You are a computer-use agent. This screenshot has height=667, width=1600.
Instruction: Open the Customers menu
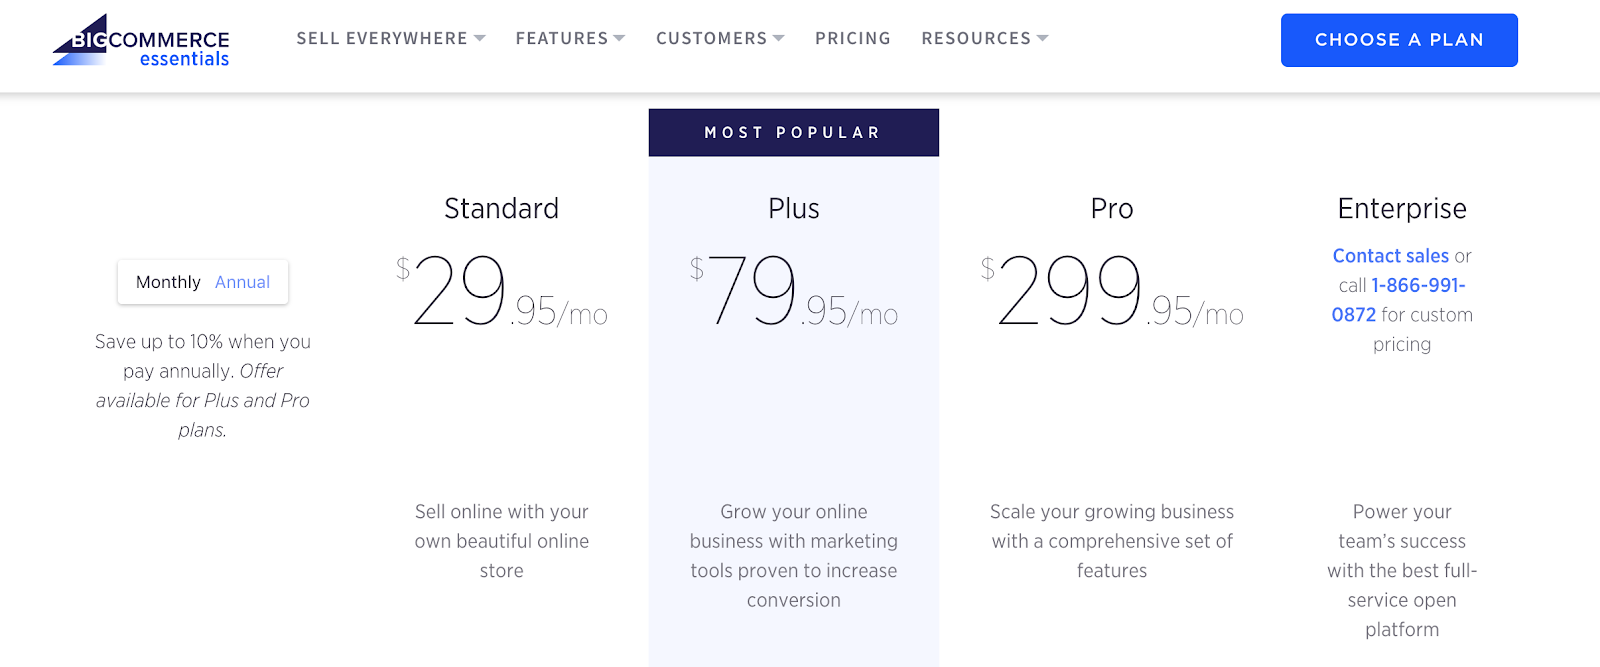coord(711,39)
